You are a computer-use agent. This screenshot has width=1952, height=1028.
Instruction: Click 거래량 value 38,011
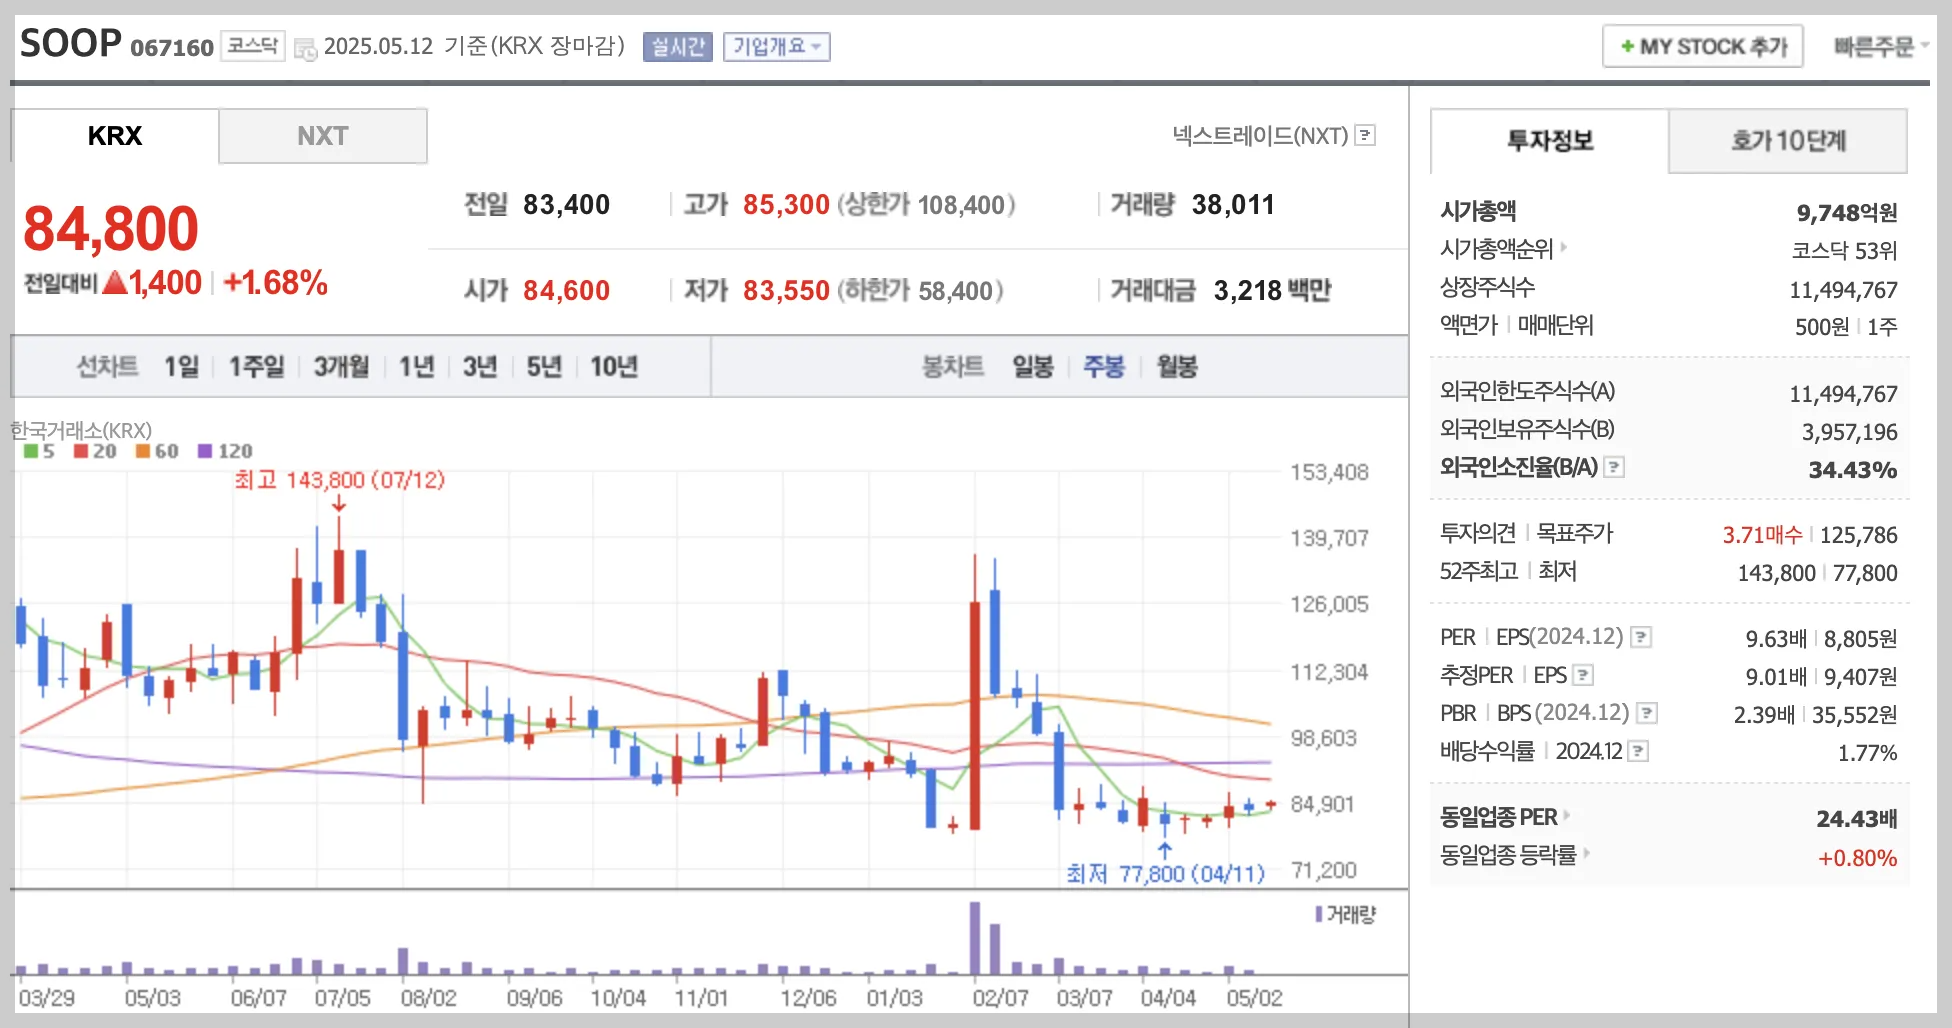[1233, 205]
